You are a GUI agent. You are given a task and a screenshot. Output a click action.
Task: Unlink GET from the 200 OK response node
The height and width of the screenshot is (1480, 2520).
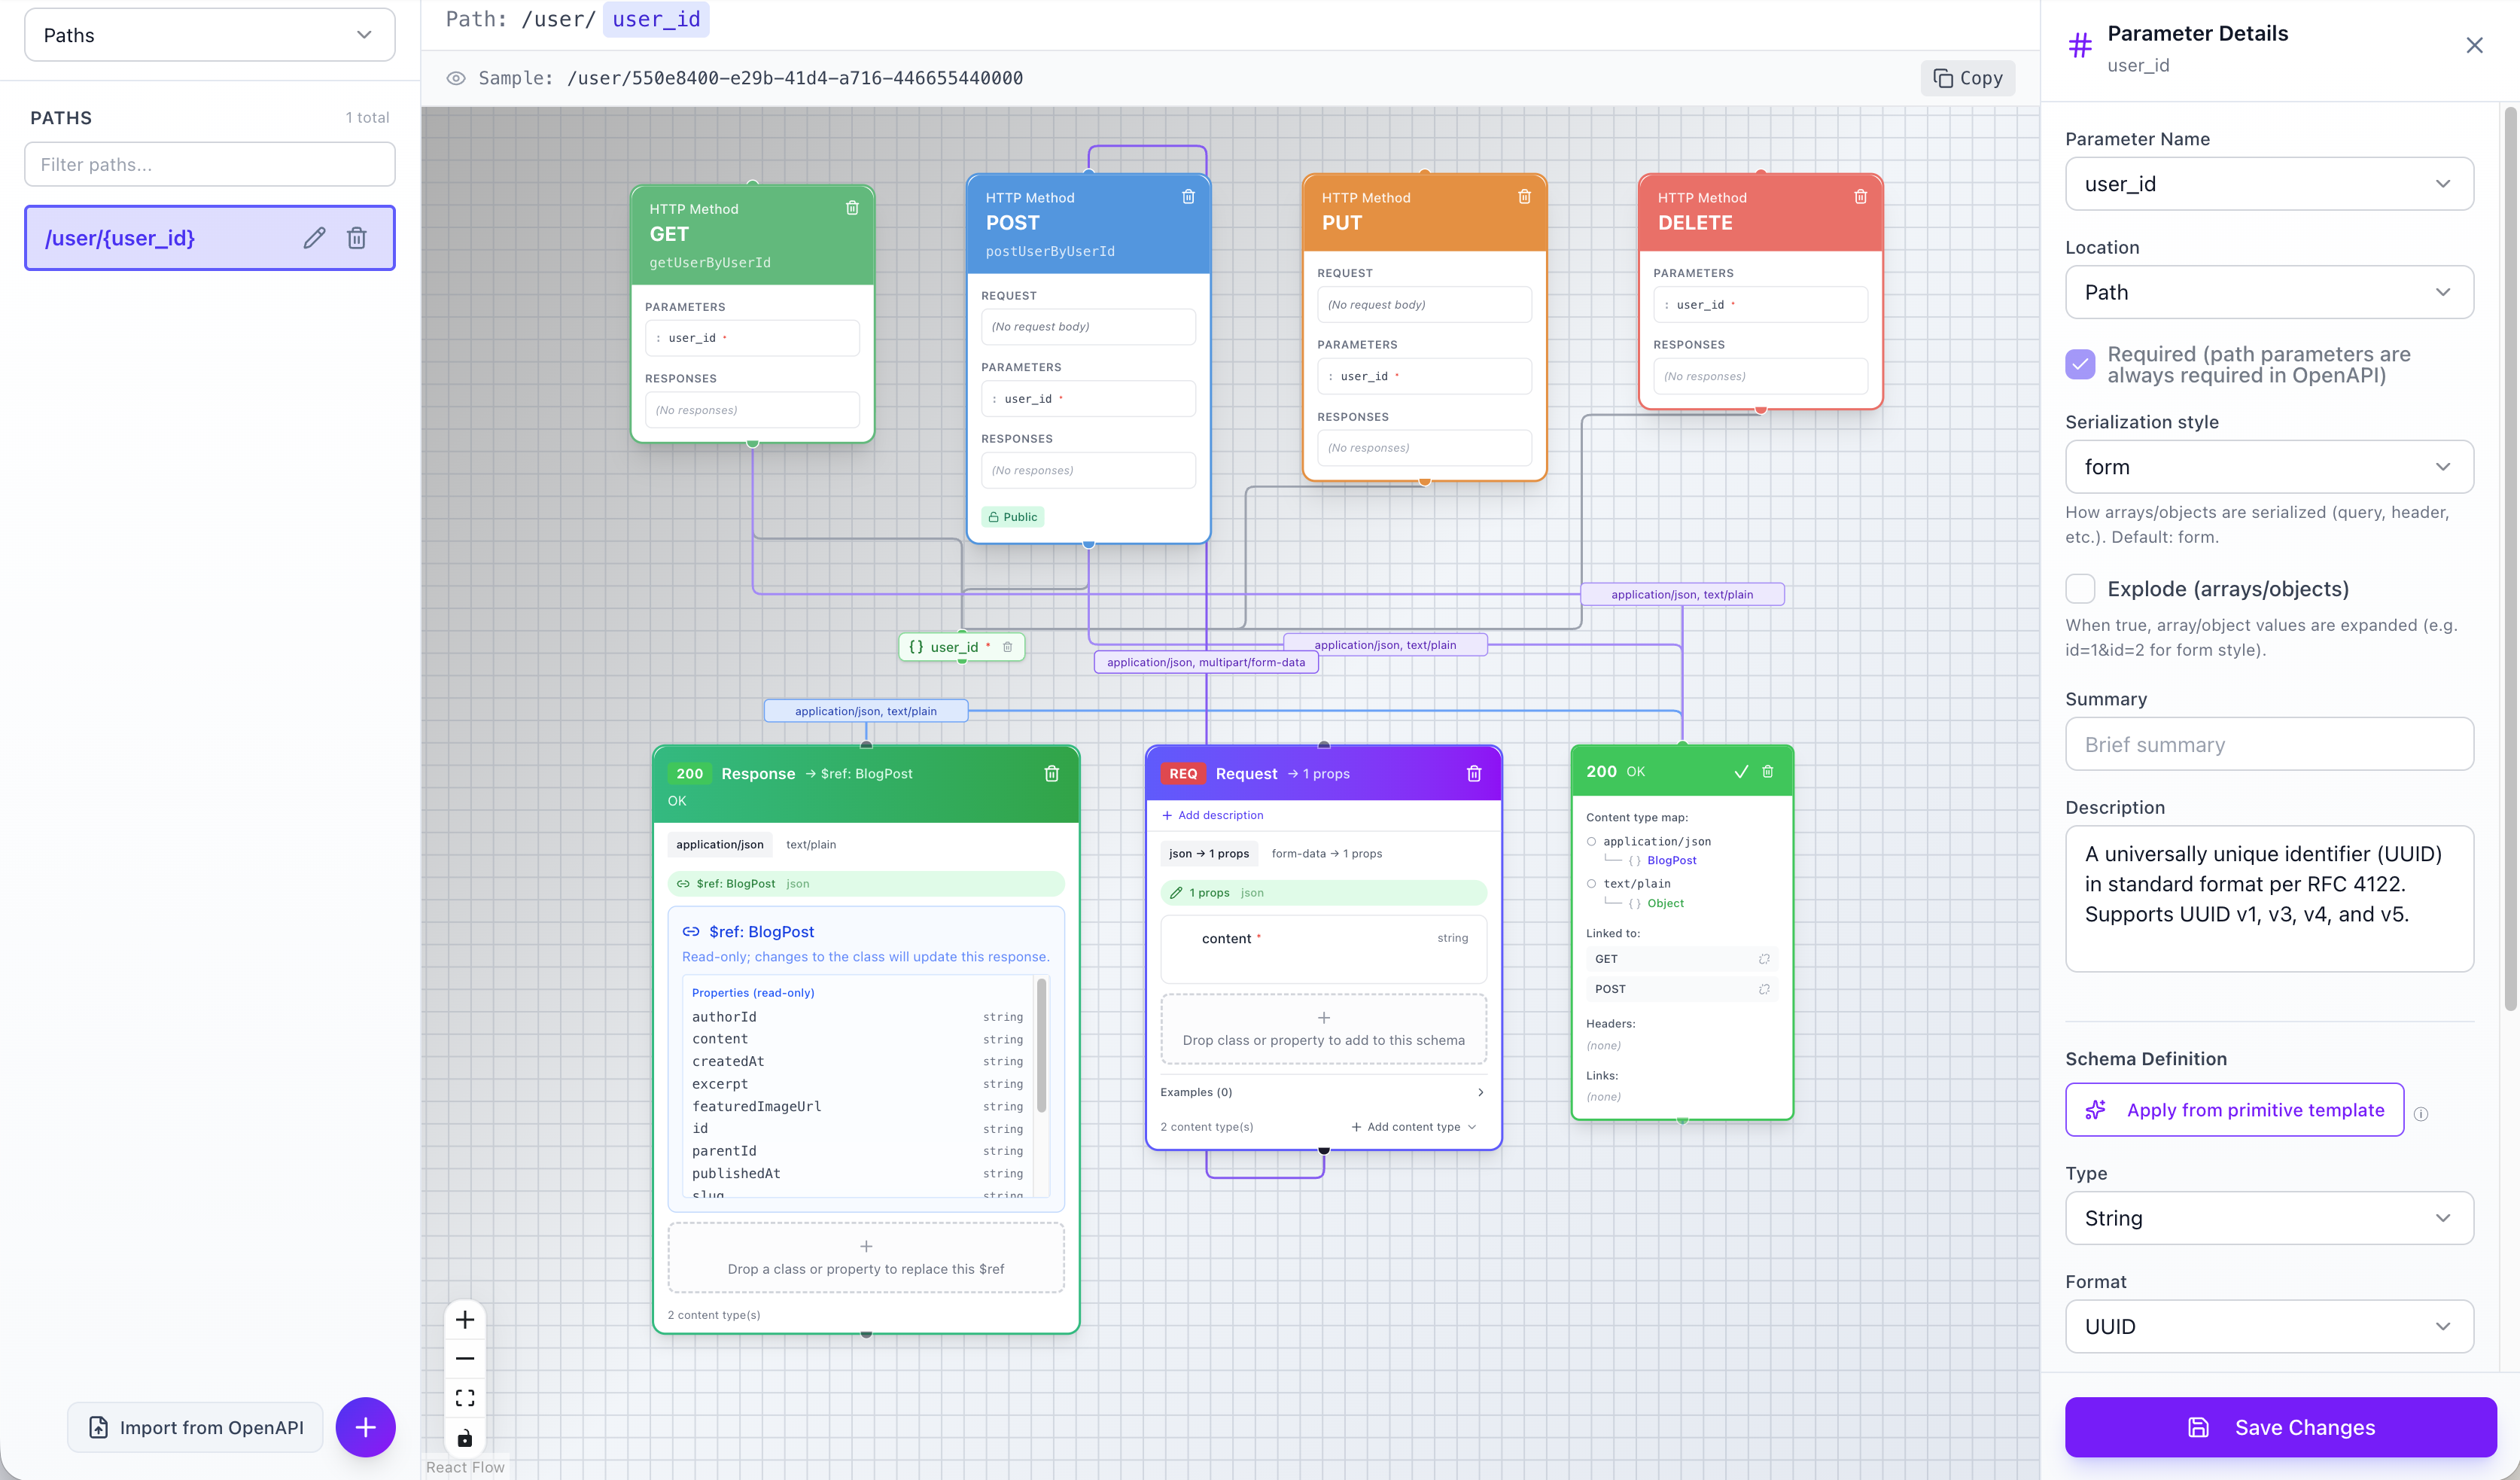click(x=1765, y=959)
